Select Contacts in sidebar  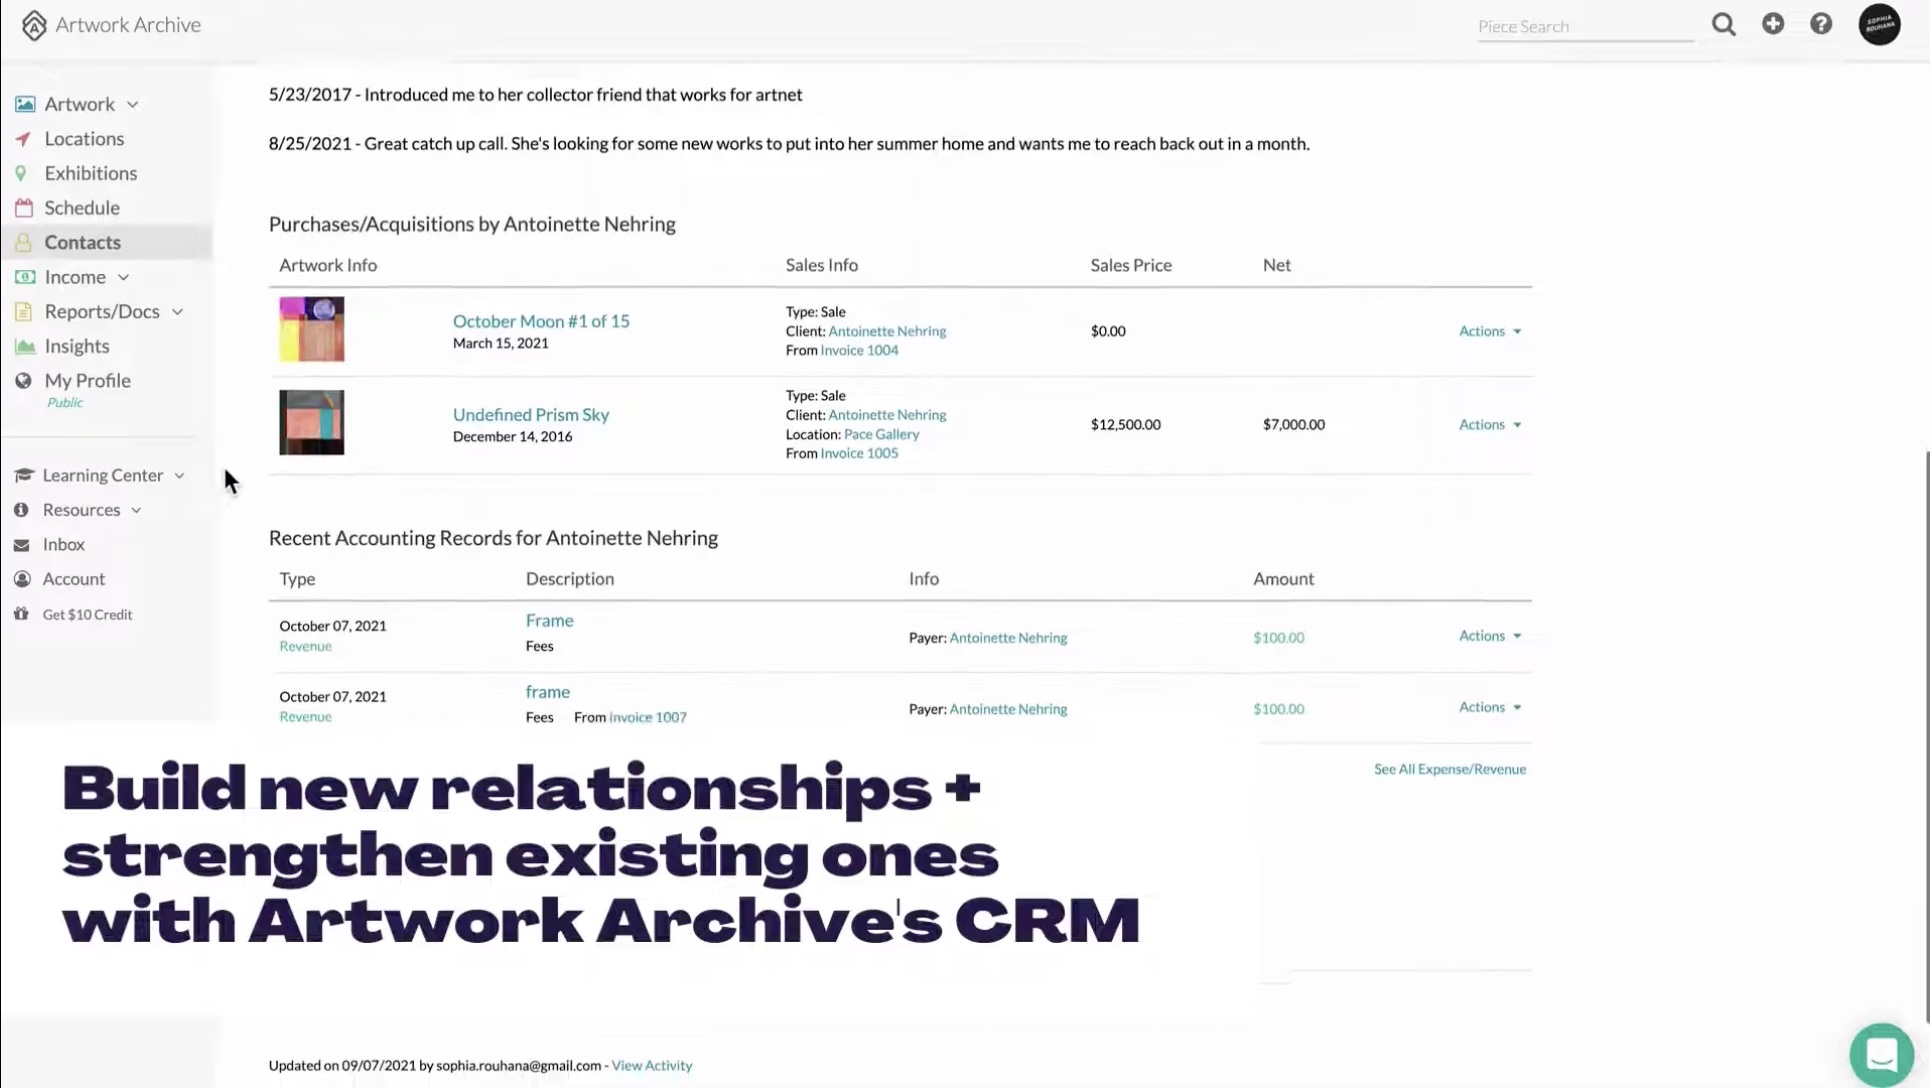click(x=82, y=242)
